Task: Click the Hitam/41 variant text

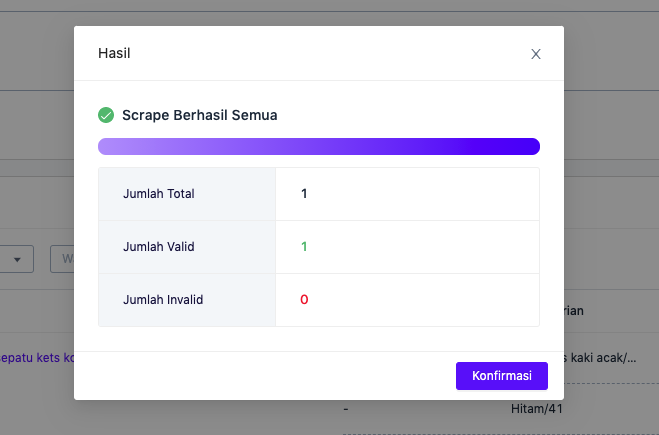Action: 537,409
